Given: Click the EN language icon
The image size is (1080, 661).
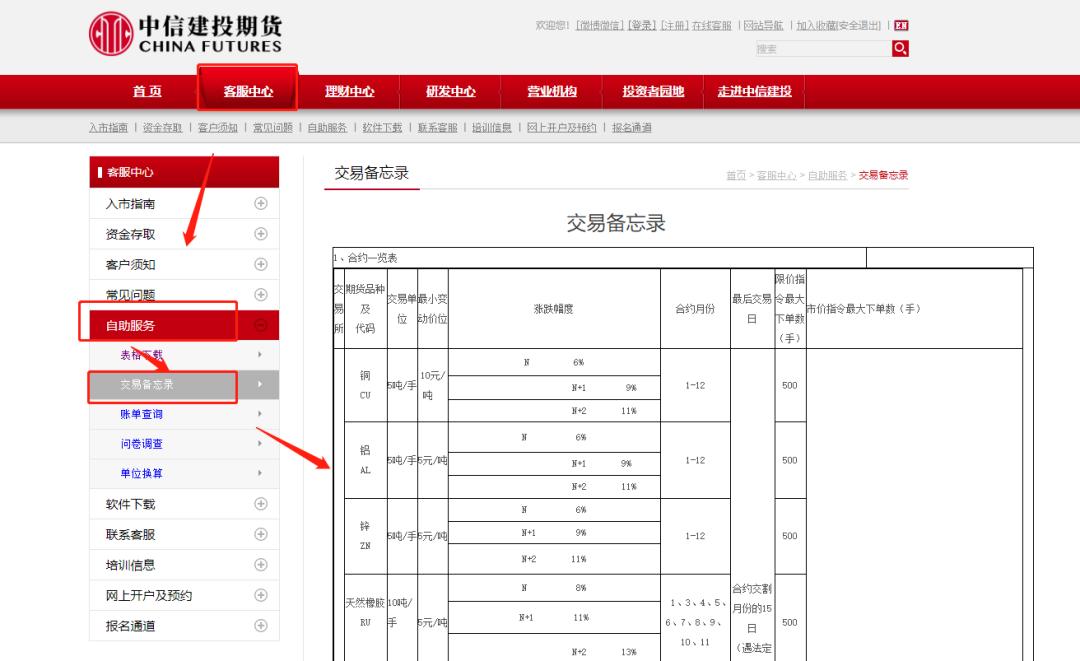Looking at the screenshot, I should 902,25.
